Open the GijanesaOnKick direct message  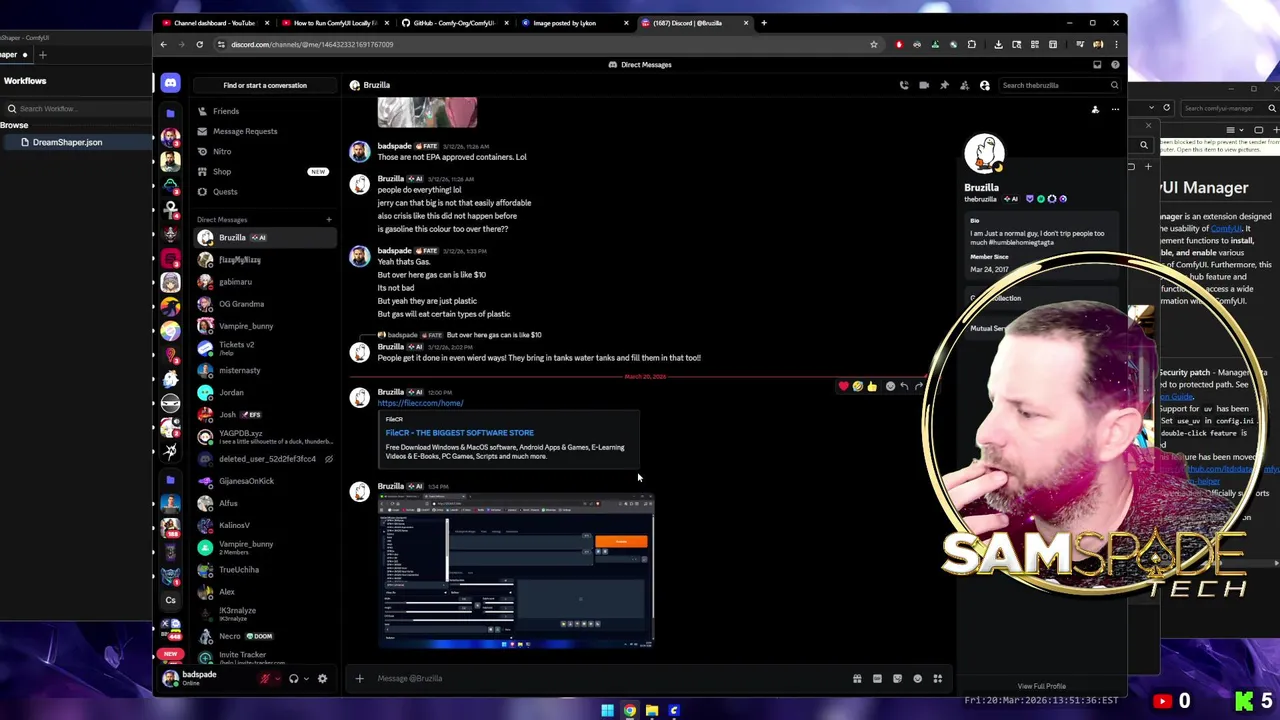pyautogui.click(x=264, y=481)
